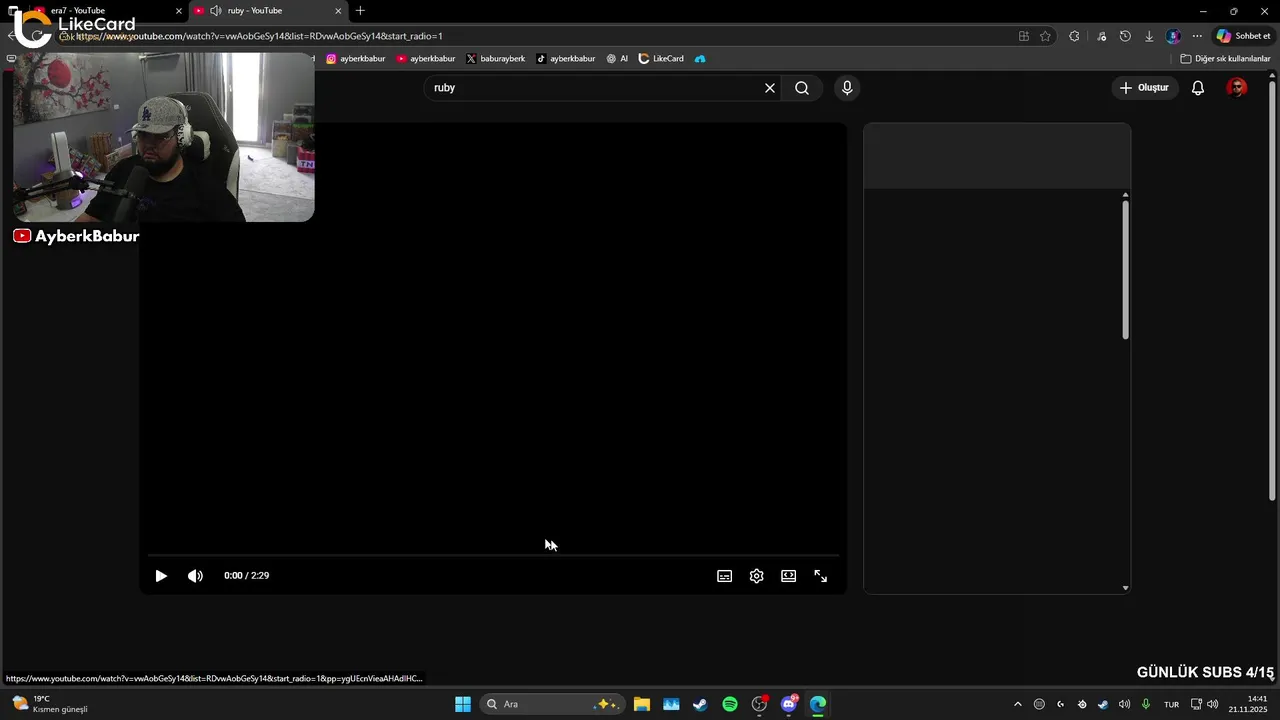Switch the player to theater mode
This screenshot has width=1280, height=720.
pyautogui.click(x=789, y=576)
